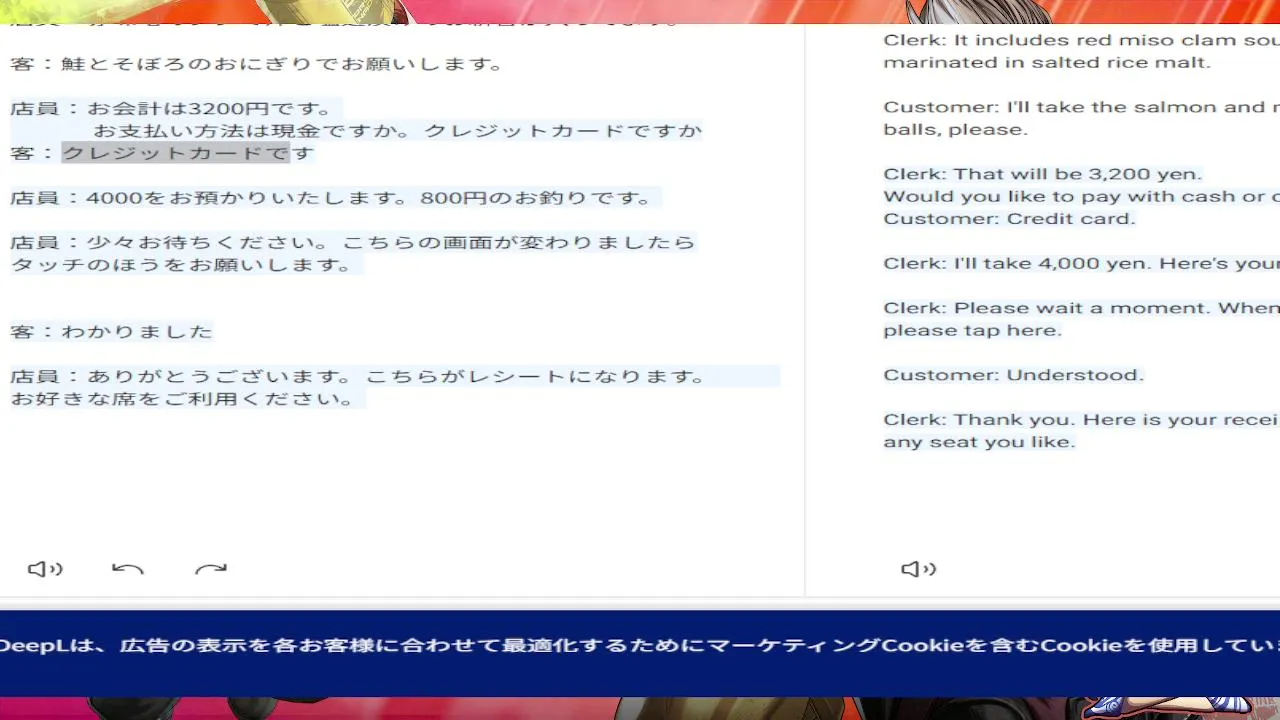Click source line '鮭とそぼろのおにぎりでお願いします'
Image resolution: width=1280 pixels, height=720 pixels.
(x=282, y=63)
